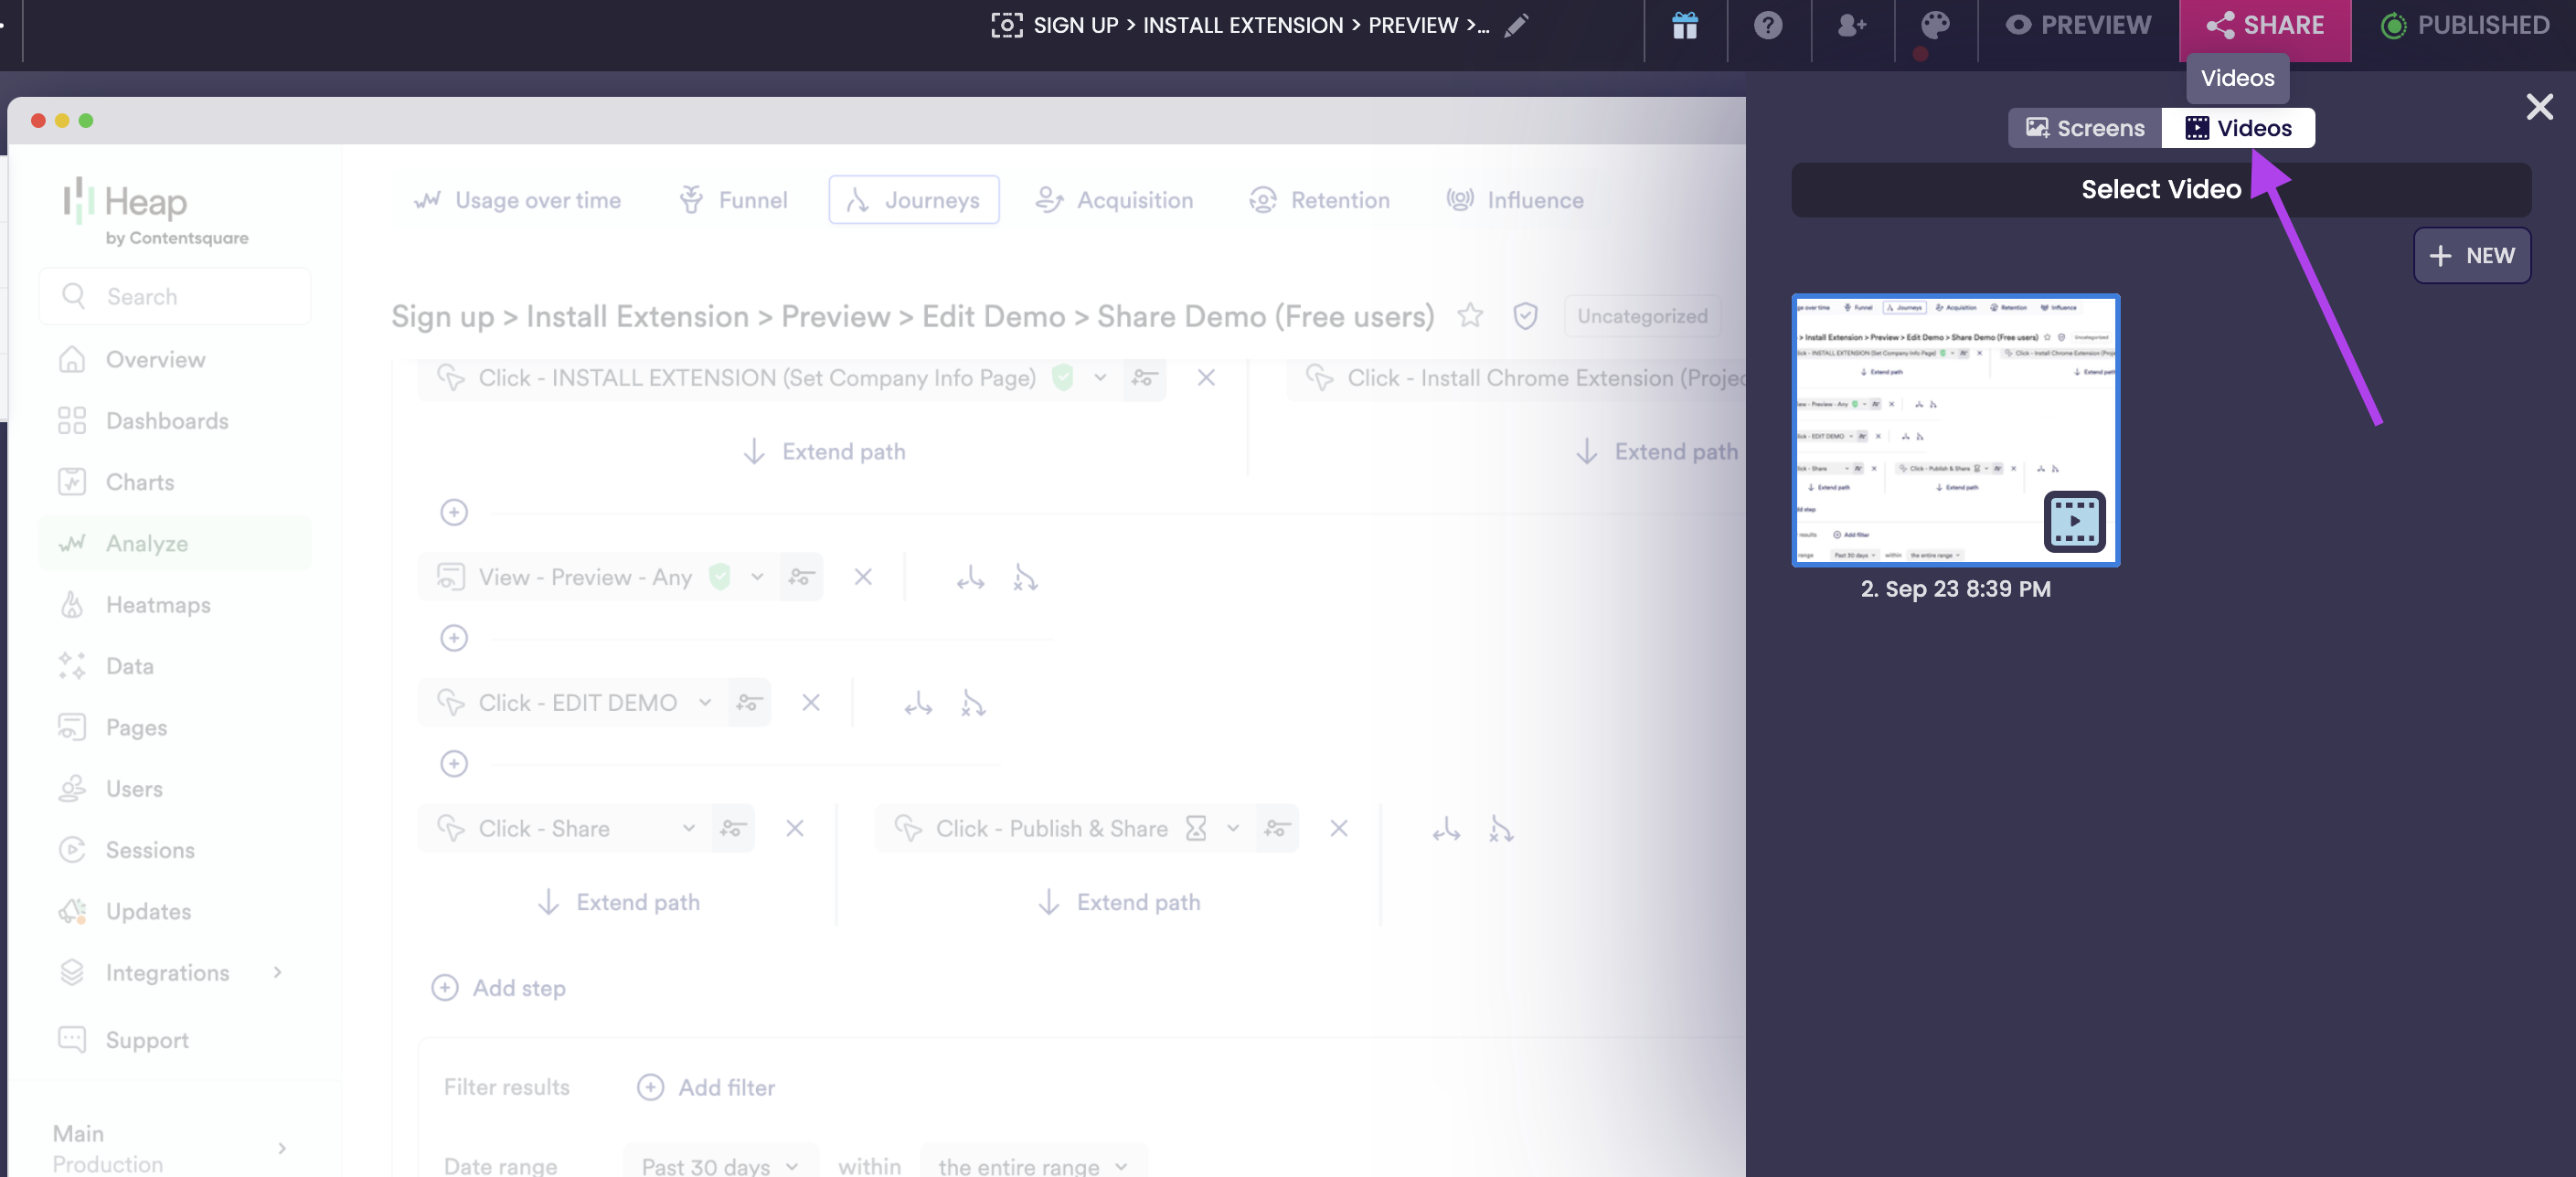Click Extend path under INSTALL EXTENSION step

824,452
